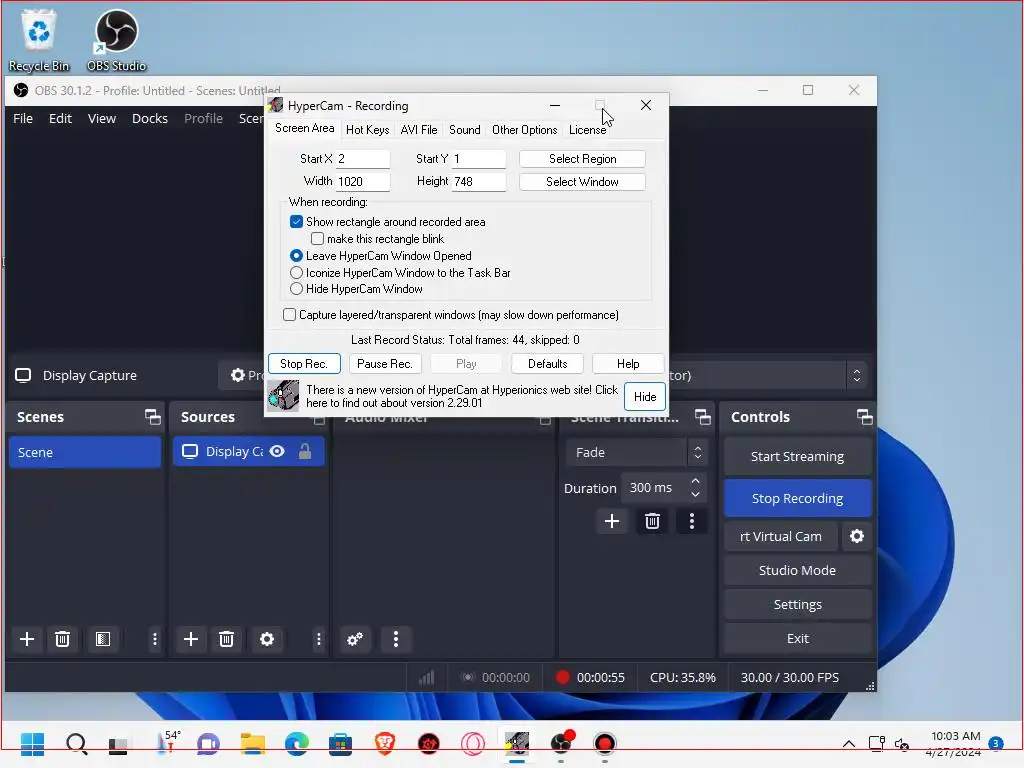This screenshot has height=768, width=1024.
Task: Open the Audio Mixer three-dot menu
Action: click(x=395, y=639)
